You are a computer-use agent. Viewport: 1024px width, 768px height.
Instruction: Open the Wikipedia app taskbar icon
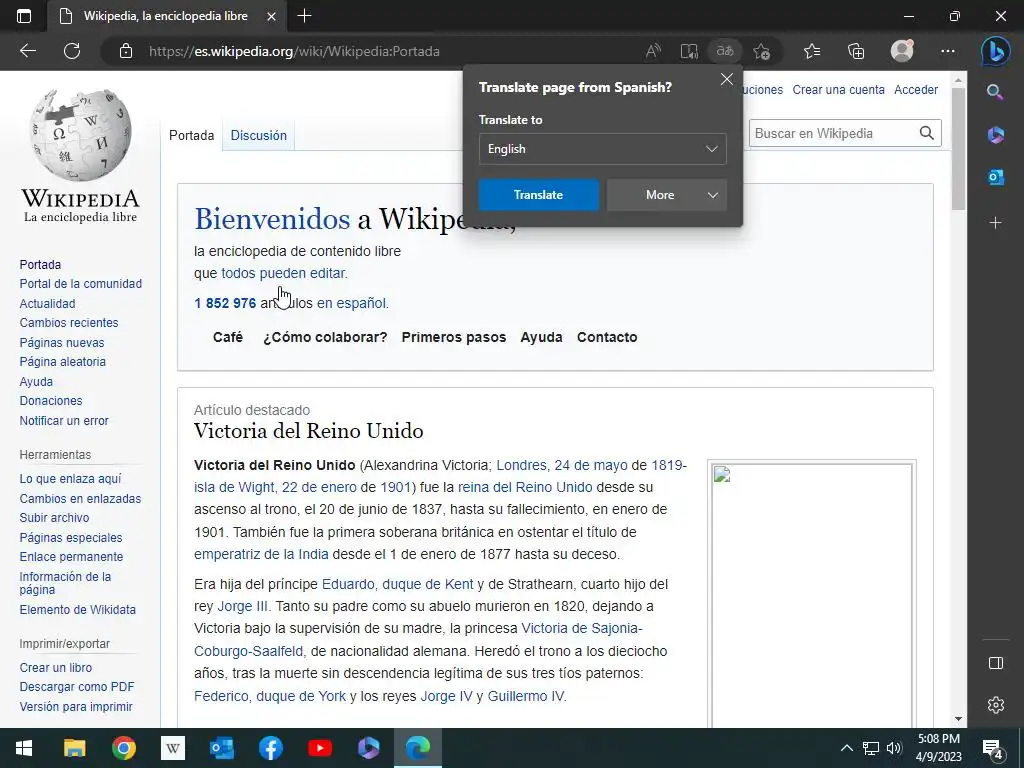[173, 748]
